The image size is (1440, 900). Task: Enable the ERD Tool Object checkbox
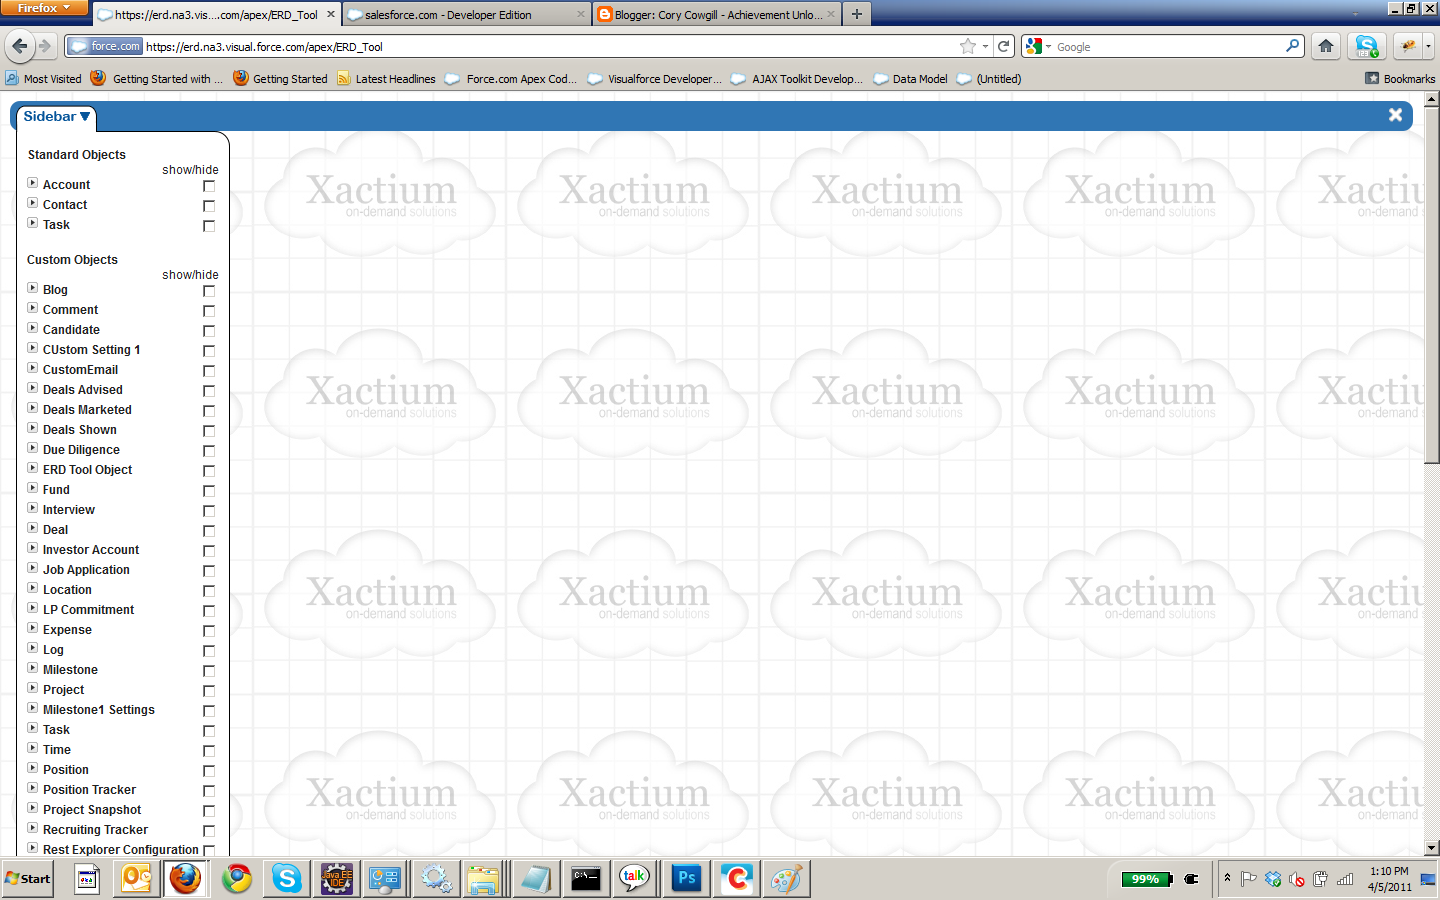tap(209, 471)
